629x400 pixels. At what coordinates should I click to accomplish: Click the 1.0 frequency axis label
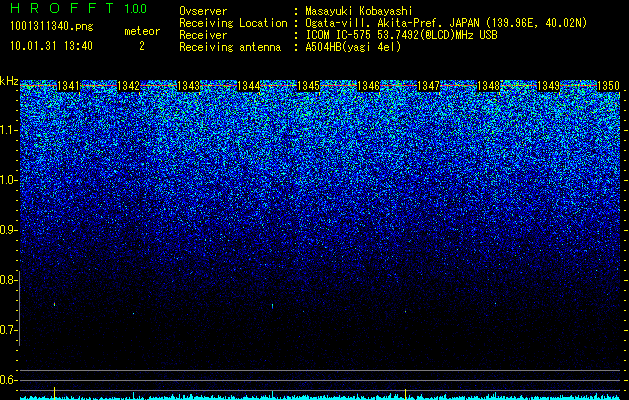[x=8, y=180]
